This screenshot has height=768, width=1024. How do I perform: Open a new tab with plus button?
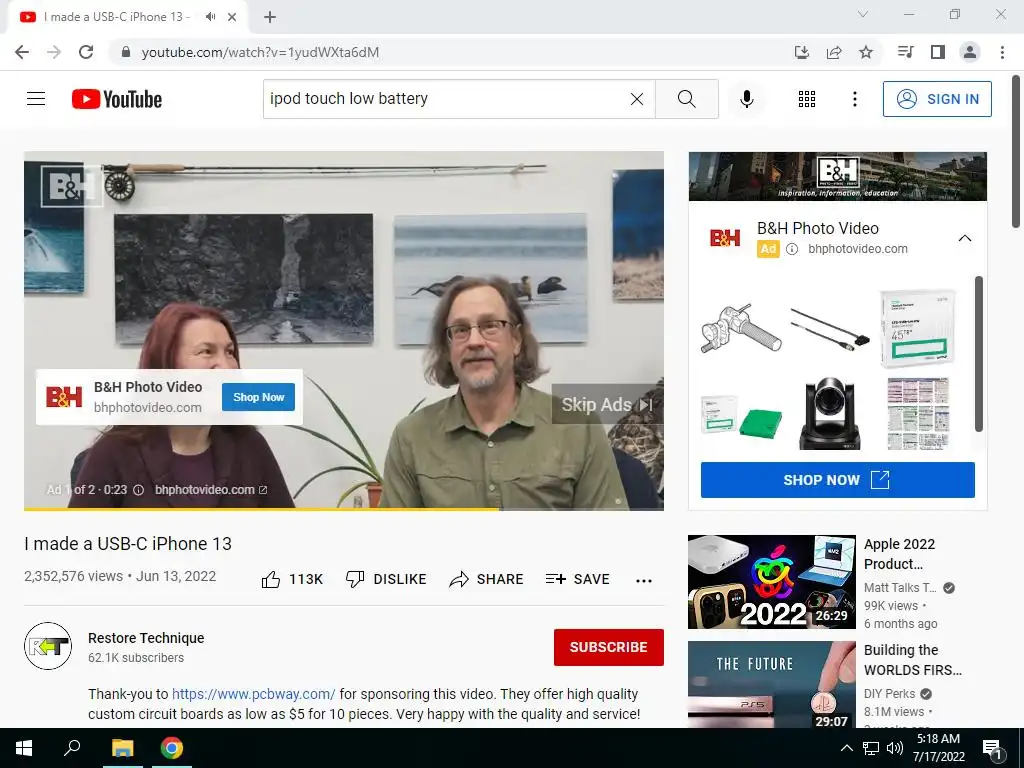click(270, 17)
